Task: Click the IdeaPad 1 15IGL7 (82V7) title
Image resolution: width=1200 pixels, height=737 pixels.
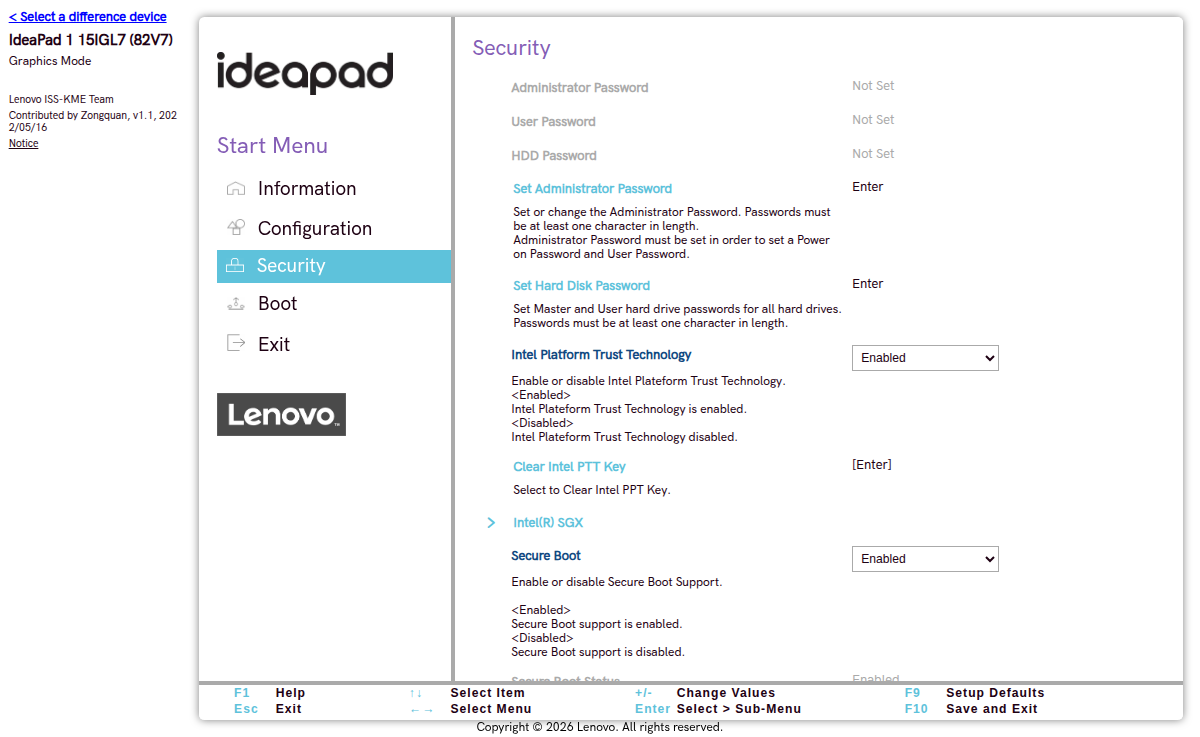Action: pos(91,40)
